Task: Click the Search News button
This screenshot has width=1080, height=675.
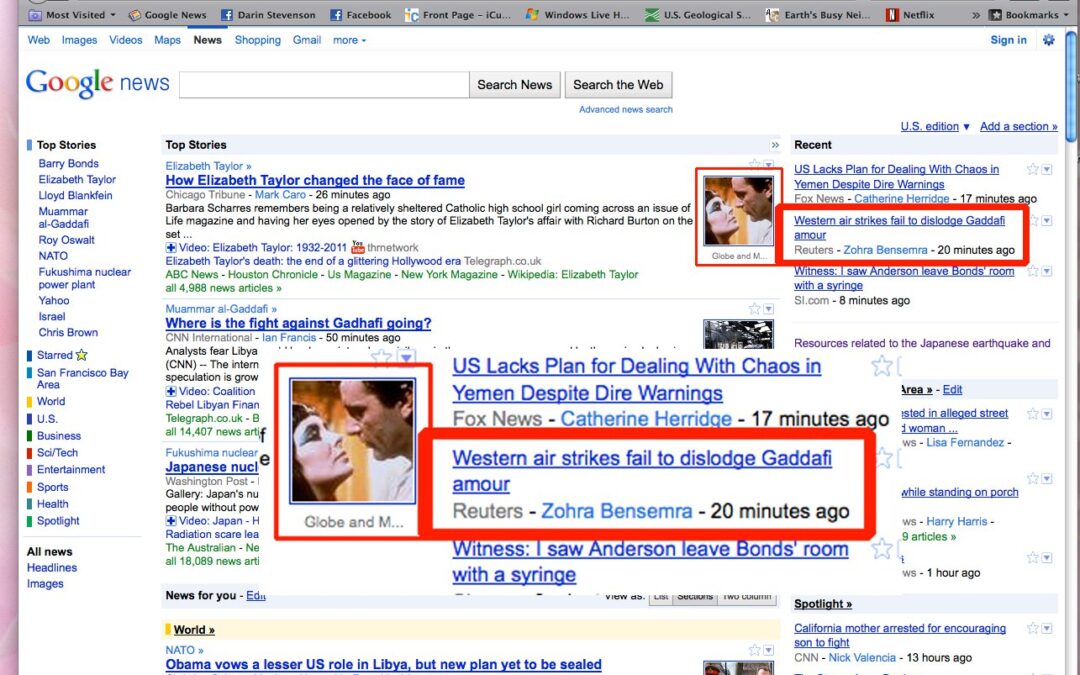Action: (515, 85)
